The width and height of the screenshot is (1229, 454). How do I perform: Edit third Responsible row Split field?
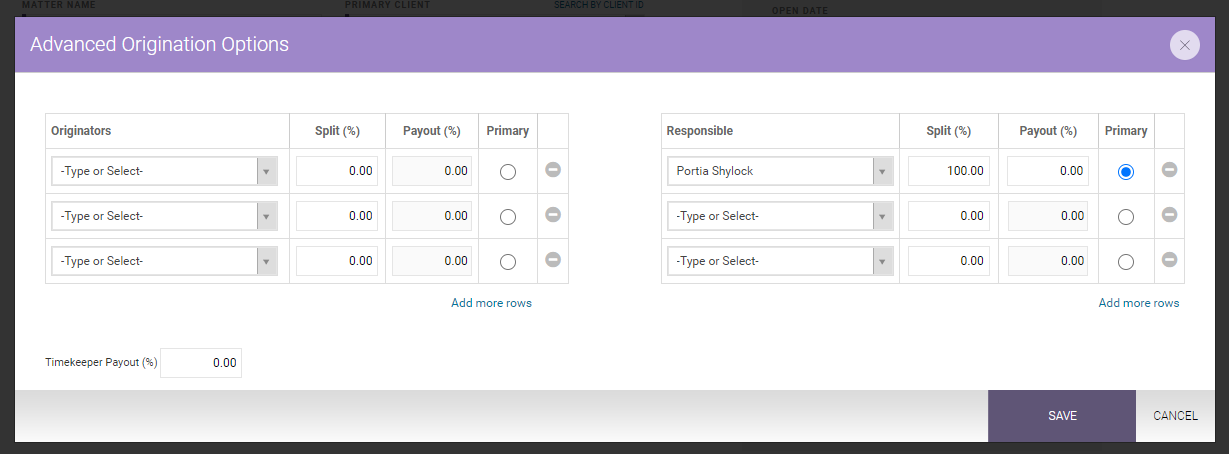949,261
